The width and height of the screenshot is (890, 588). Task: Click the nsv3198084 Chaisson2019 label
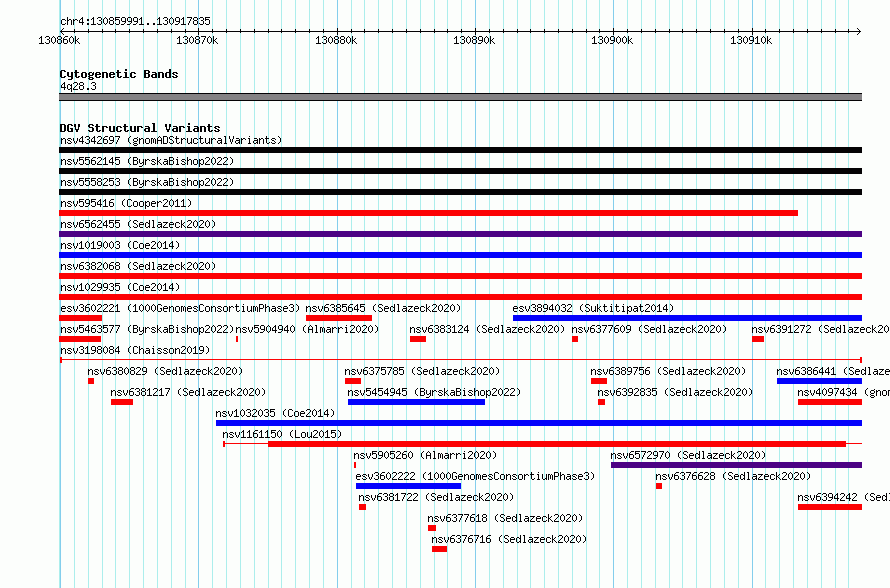tap(135, 350)
